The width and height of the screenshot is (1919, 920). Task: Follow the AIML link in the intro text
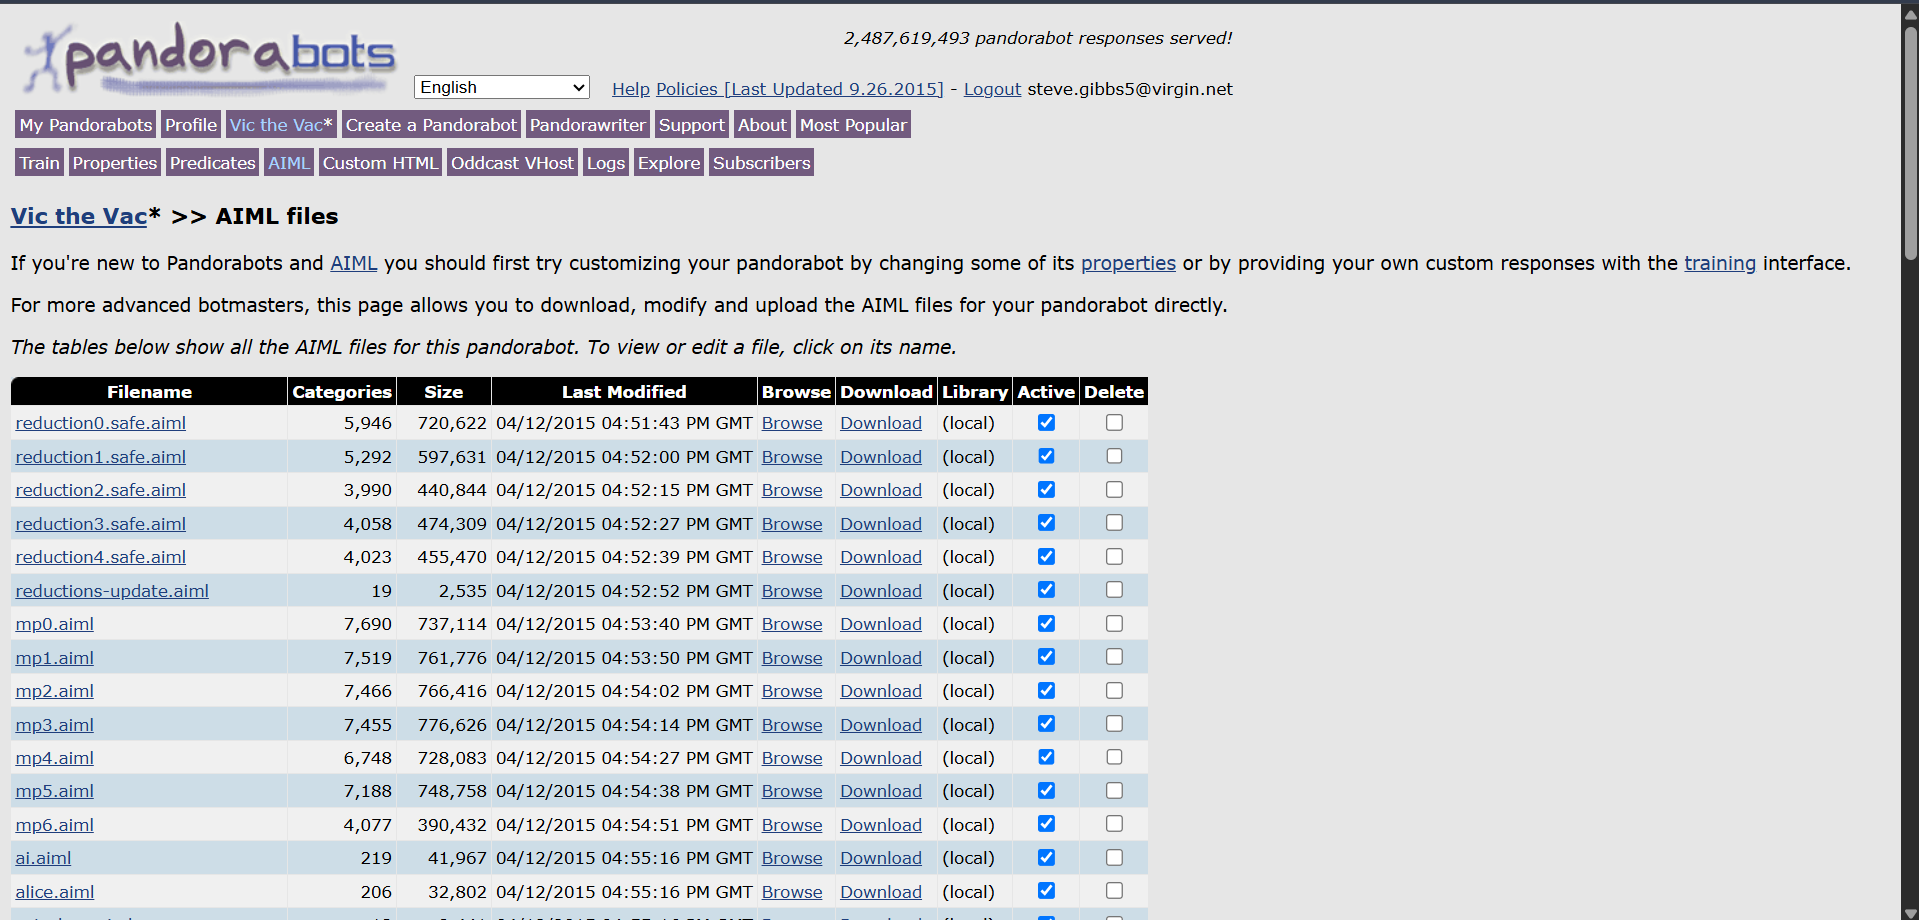click(354, 263)
